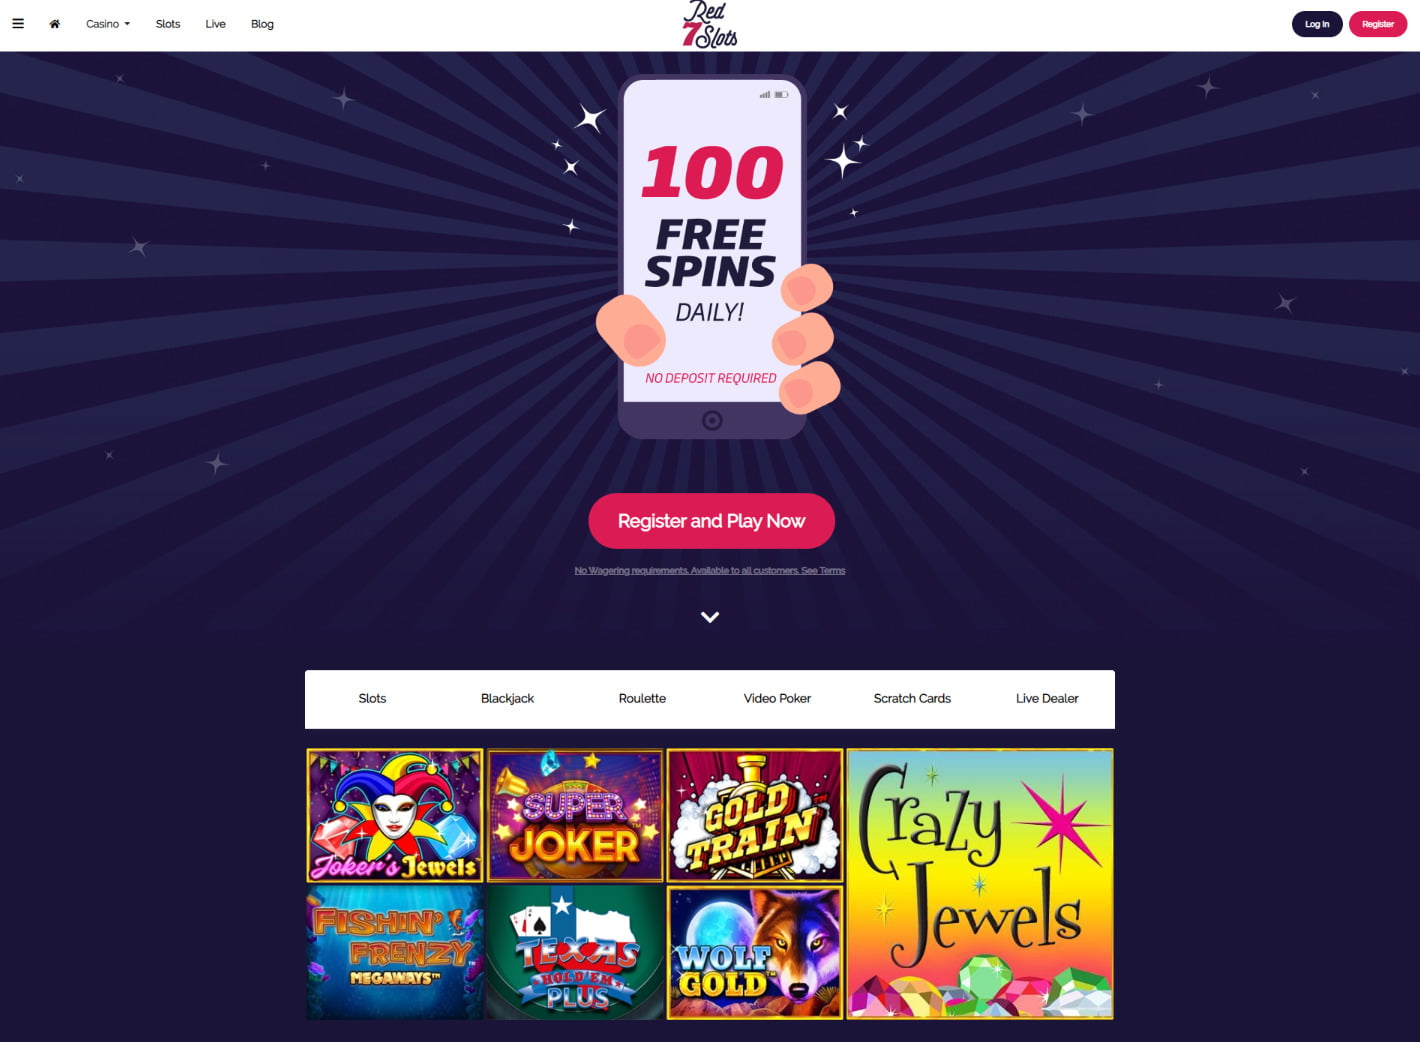Open the Joker's Jewels game thumbnail

pyautogui.click(x=395, y=816)
